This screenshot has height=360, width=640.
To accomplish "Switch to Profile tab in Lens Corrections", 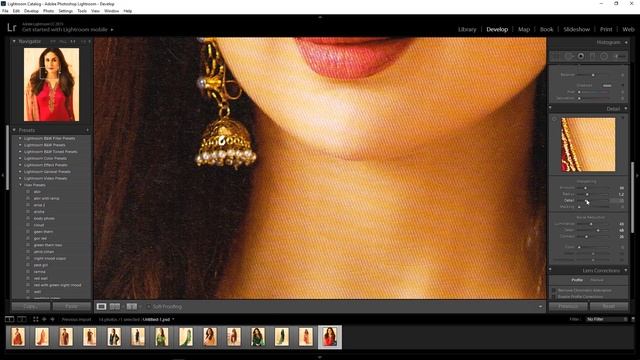I will click(x=577, y=280).
